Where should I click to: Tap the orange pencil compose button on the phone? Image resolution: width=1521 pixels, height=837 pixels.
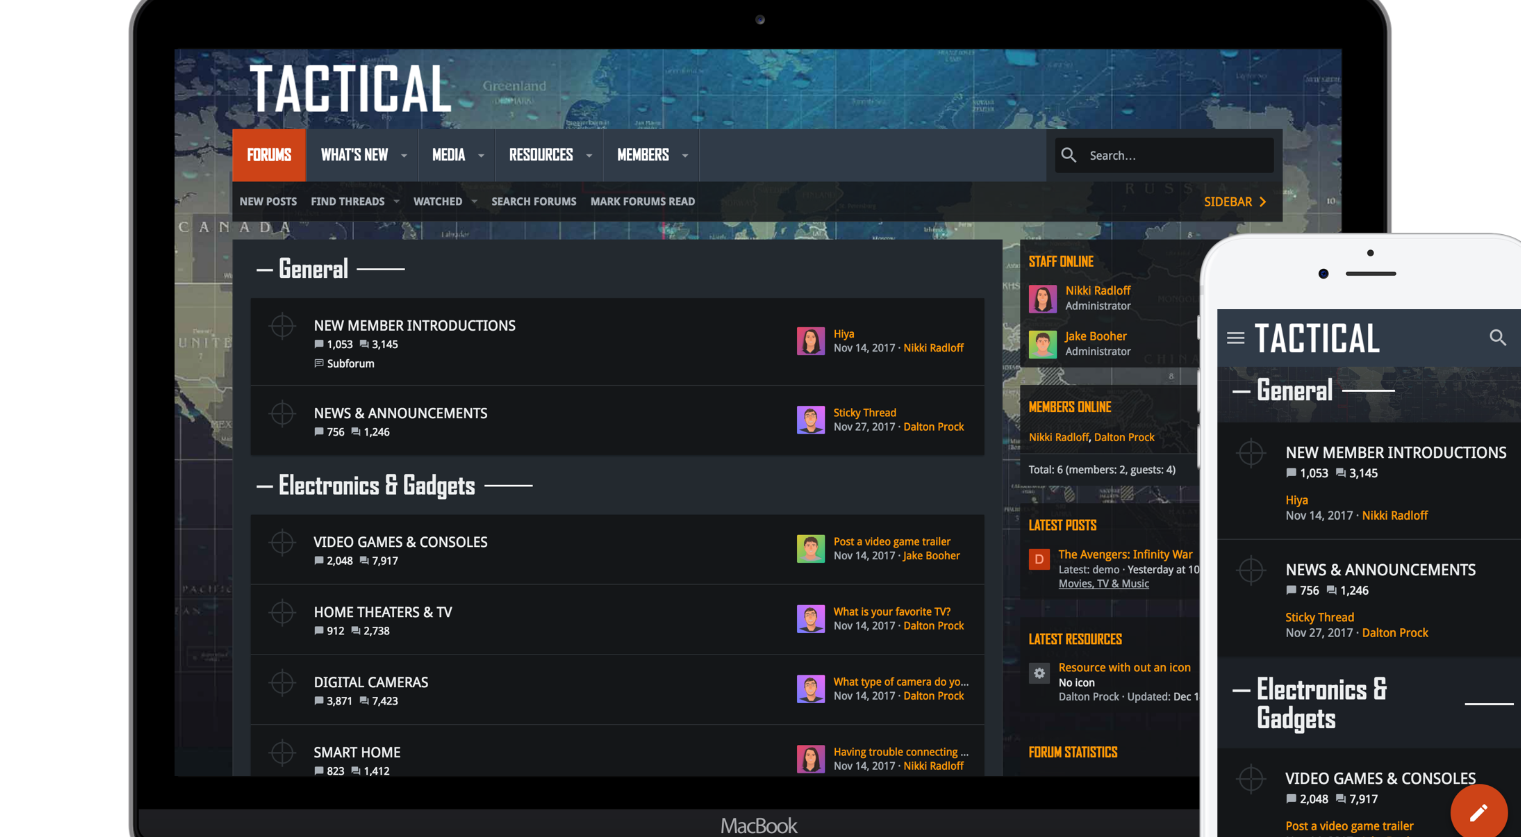[x=1479, y=812]
